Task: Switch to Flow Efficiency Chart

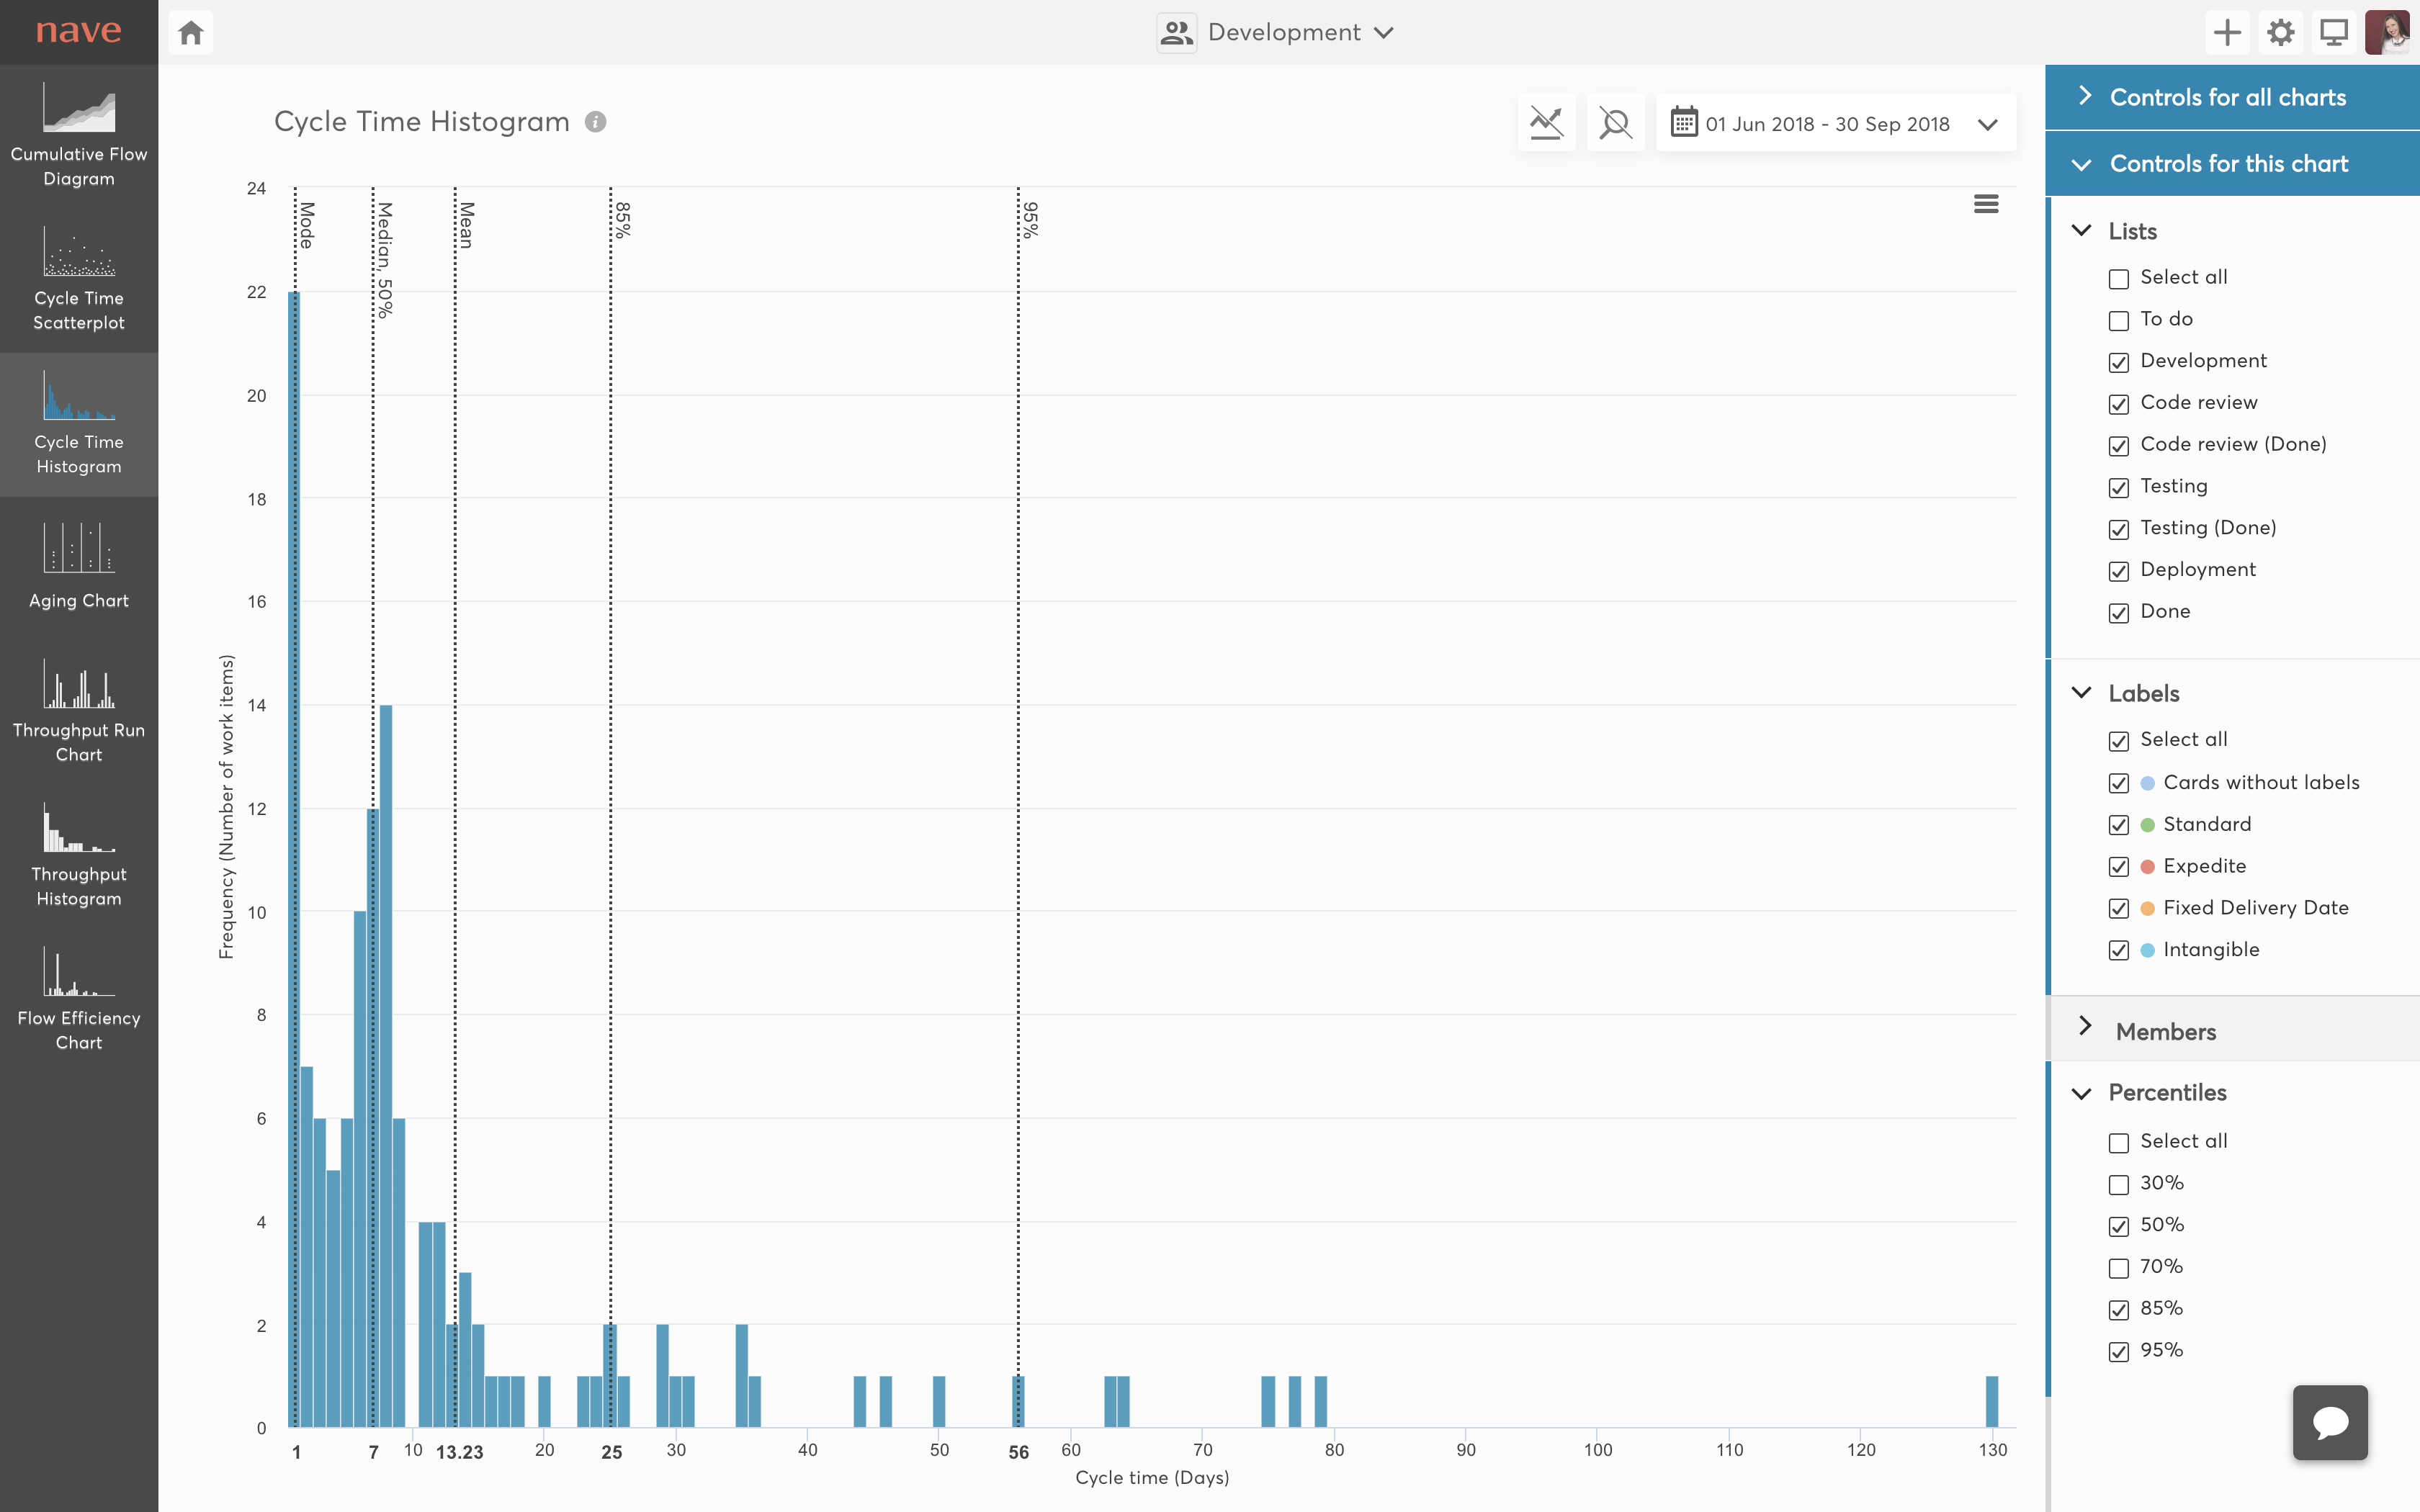Action: point(78,999)
